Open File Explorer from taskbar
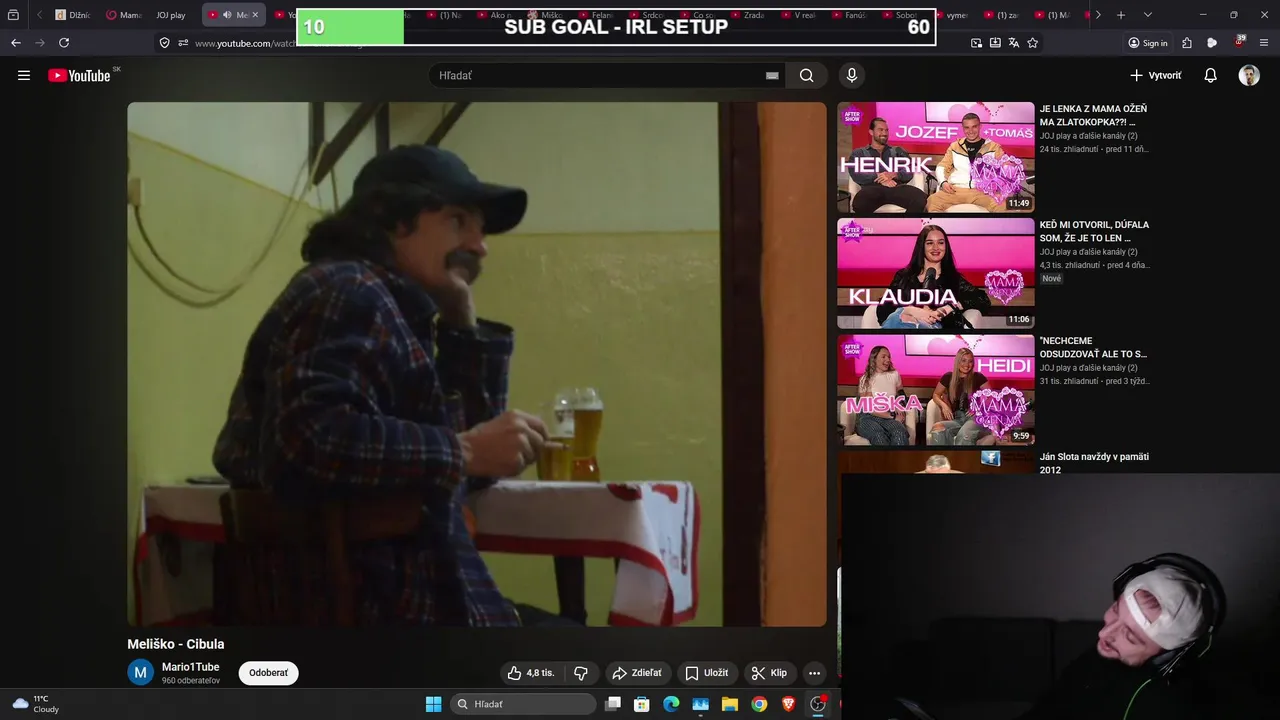 tap(730, 704)
